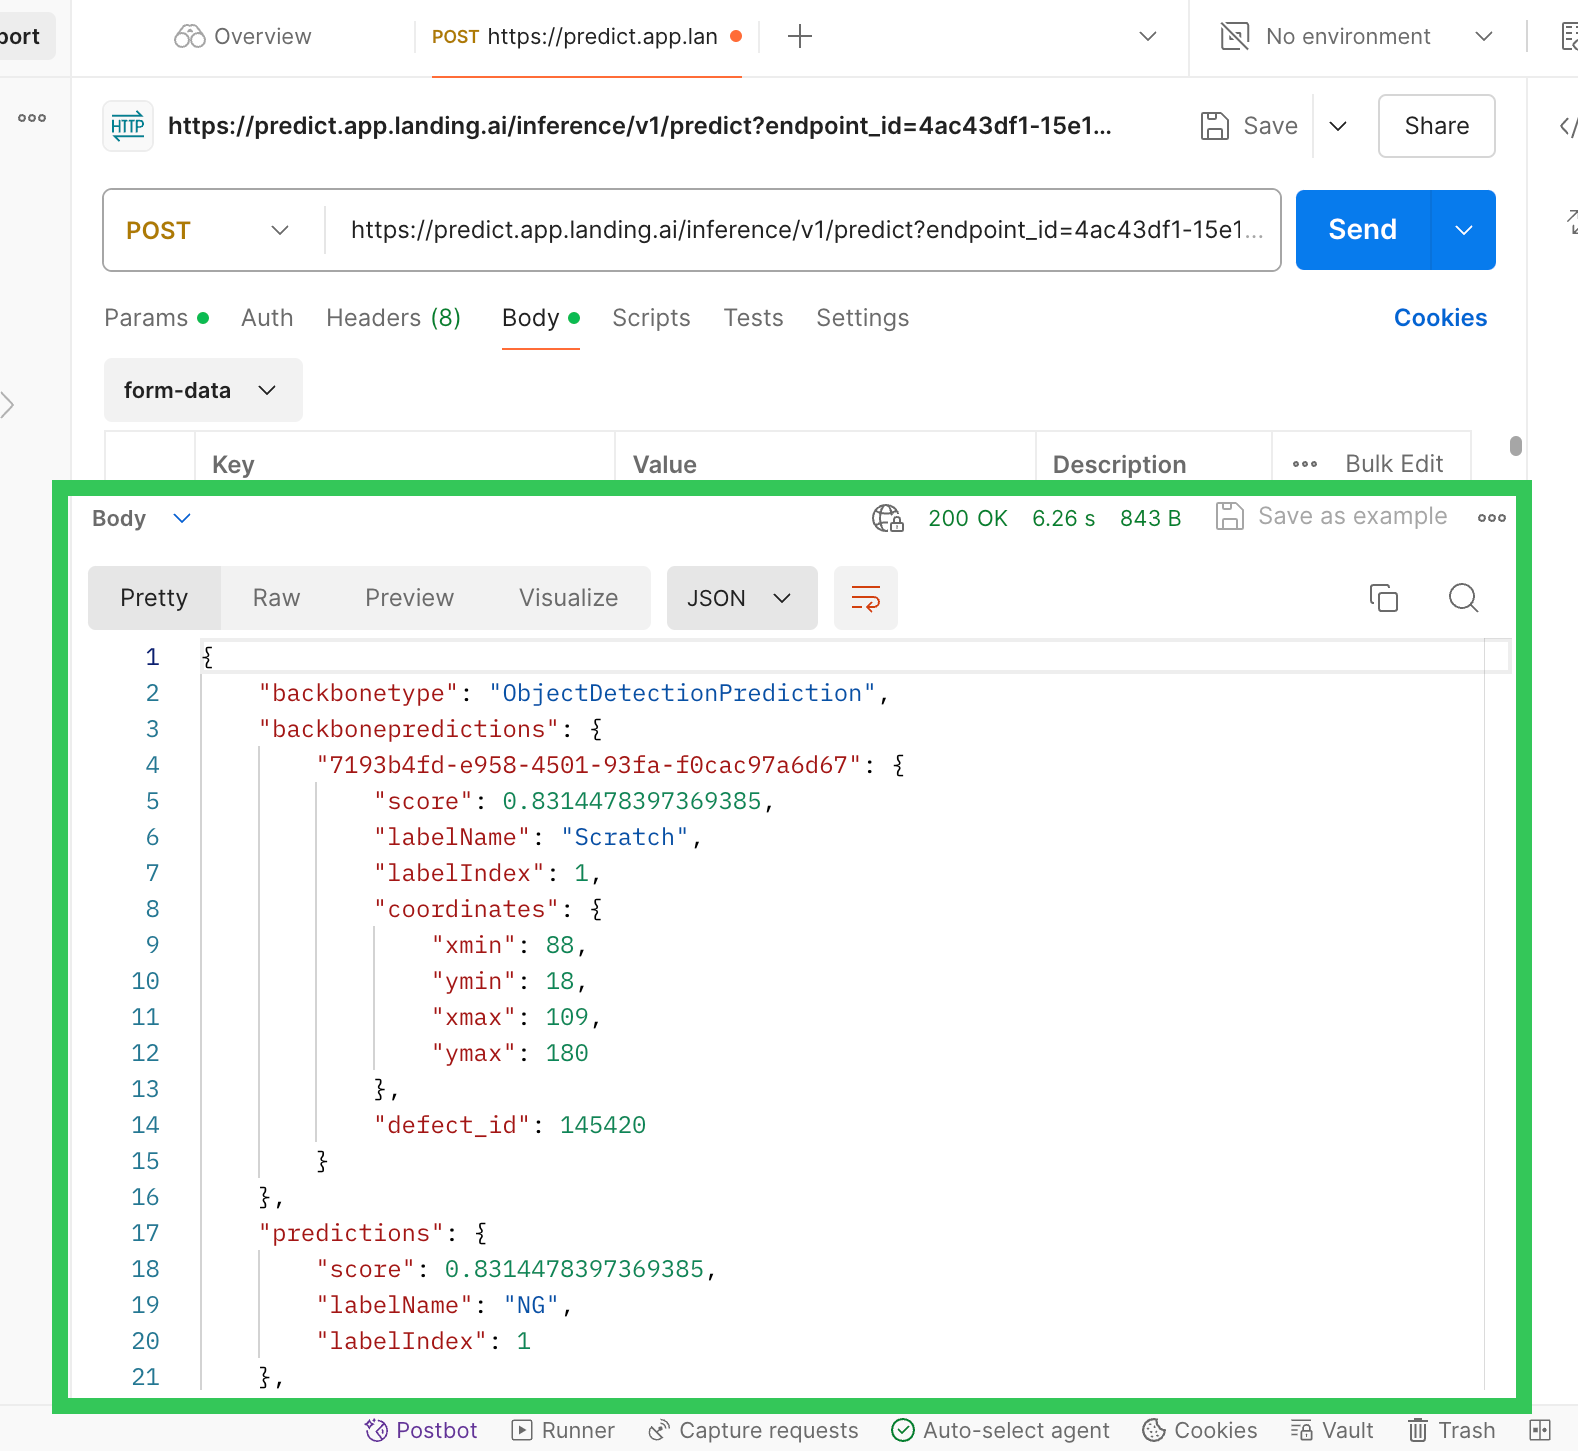
Task: Expand the collapsed sidebar chevron
Action: pyautogui.click(x=8, y=405)
